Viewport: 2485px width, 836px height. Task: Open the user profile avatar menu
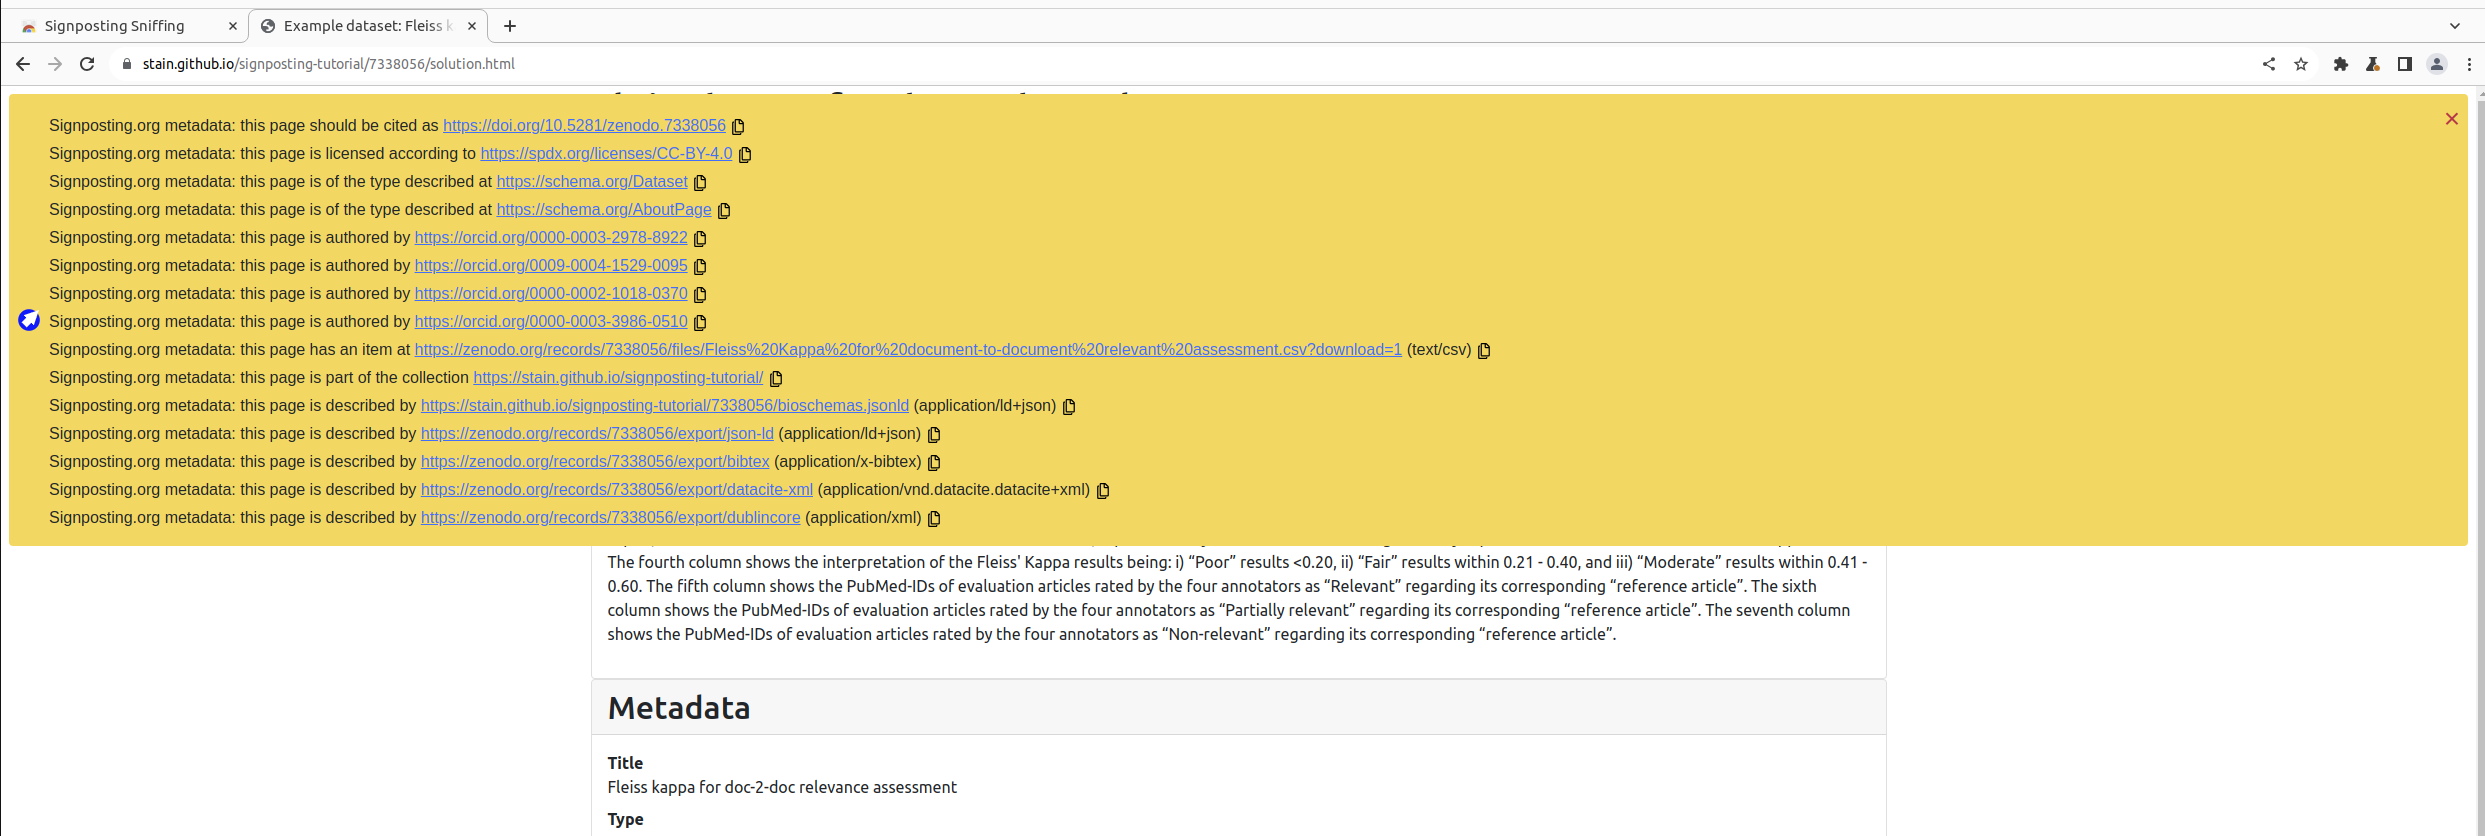click(2437, 64)
